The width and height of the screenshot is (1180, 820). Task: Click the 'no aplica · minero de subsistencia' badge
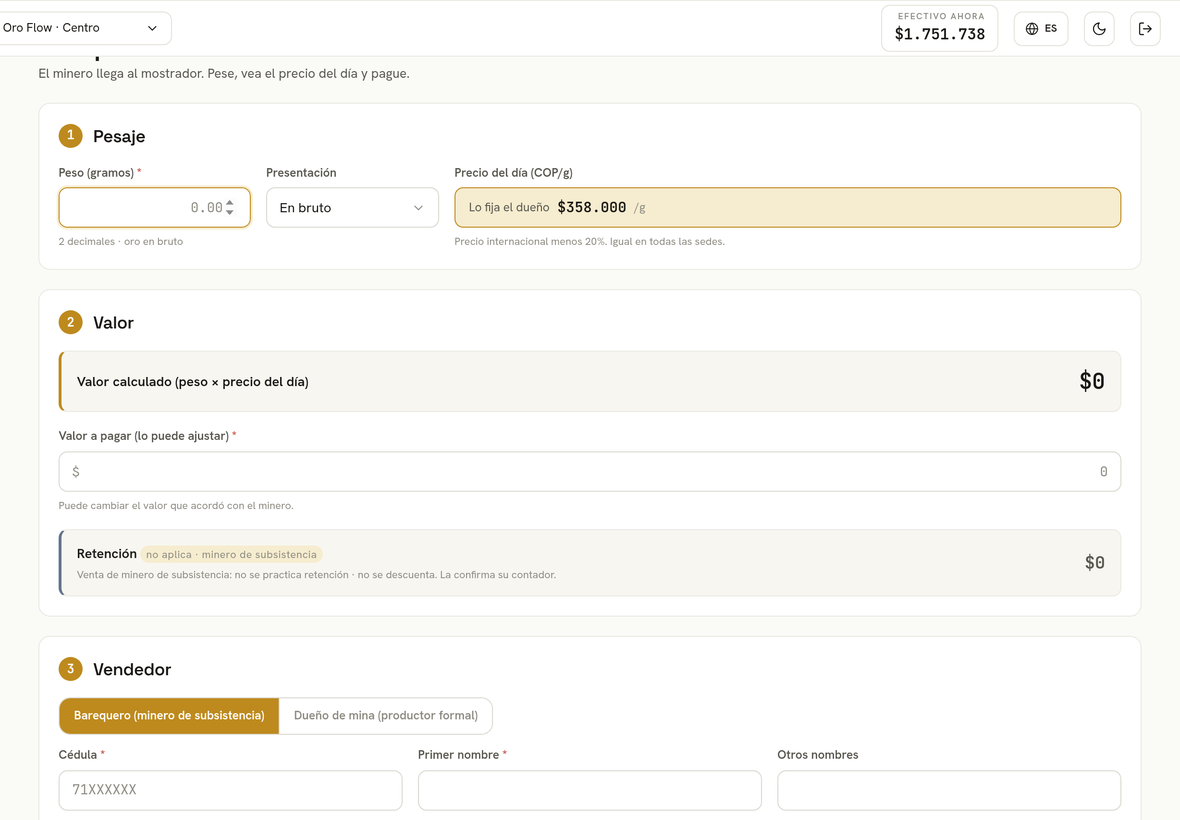point(231,554)
